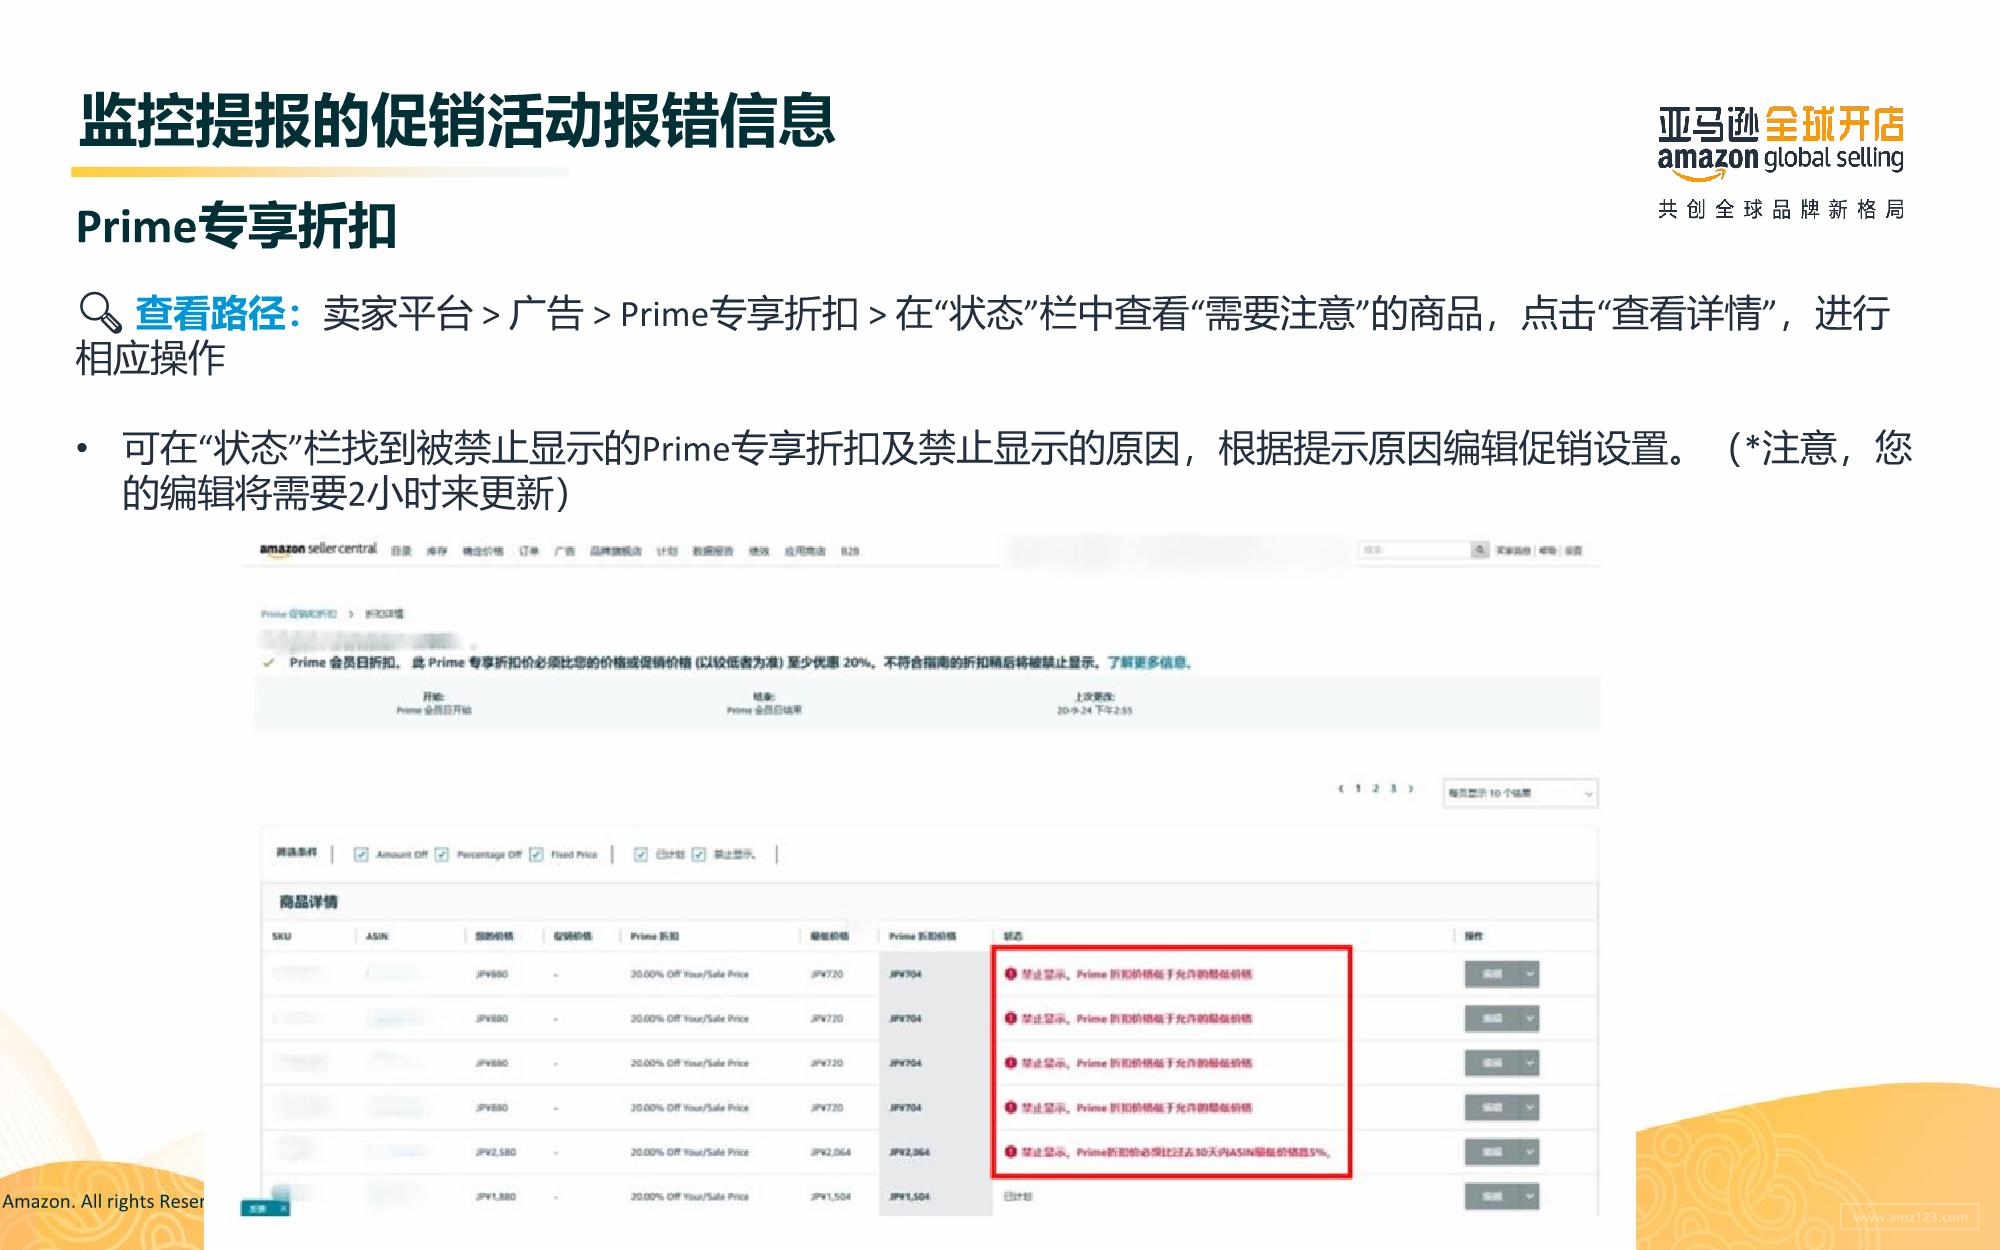Screen dimensions: 2000x1250
Task: Open the B2B menu
Action: [x=850, y=551]
